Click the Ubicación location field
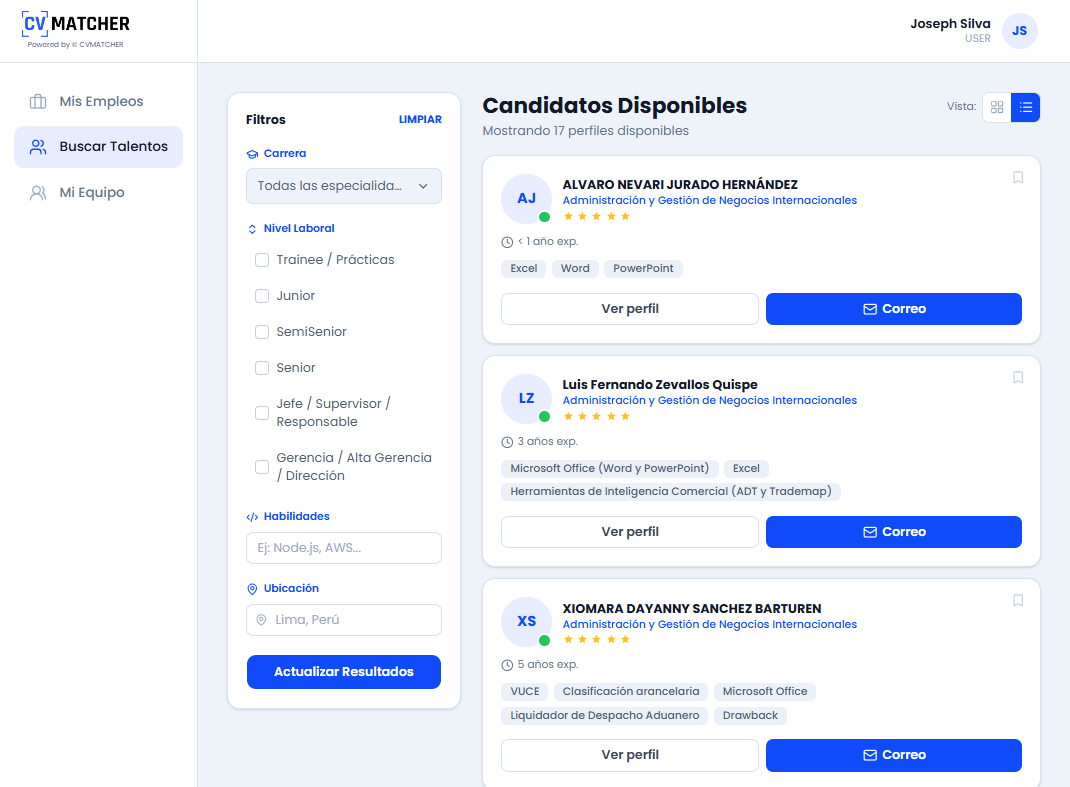Screen dimensions: 1070x787 (x=344, y=620)
